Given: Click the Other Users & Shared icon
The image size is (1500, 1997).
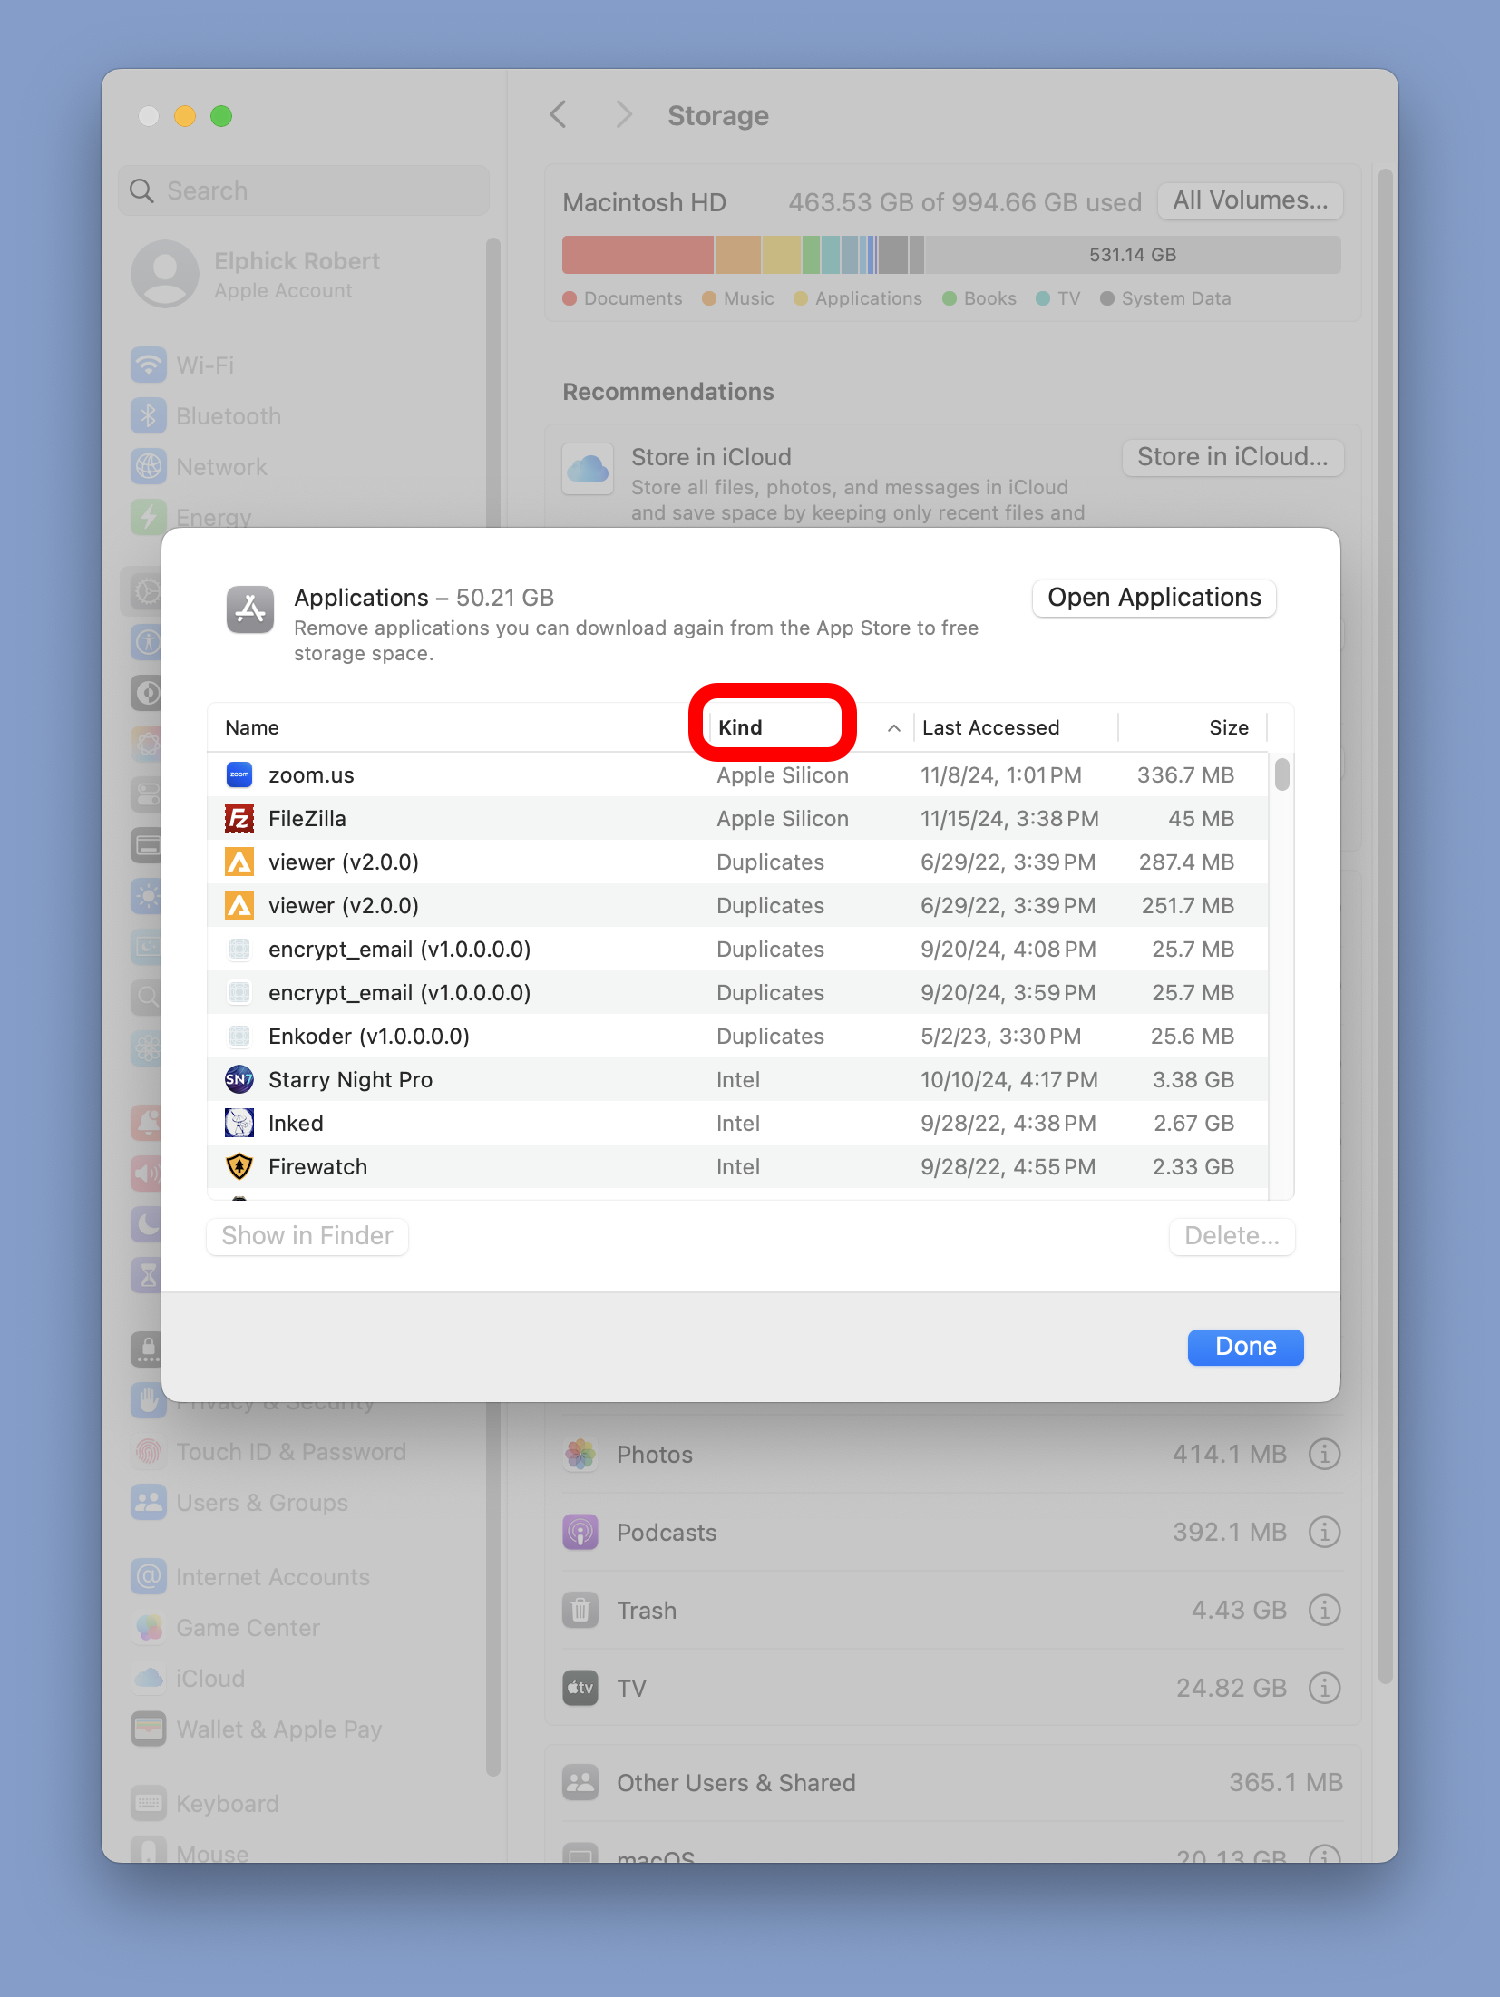Looking at the screenshot, I should pyautogui.click(x=580, y=1782).
